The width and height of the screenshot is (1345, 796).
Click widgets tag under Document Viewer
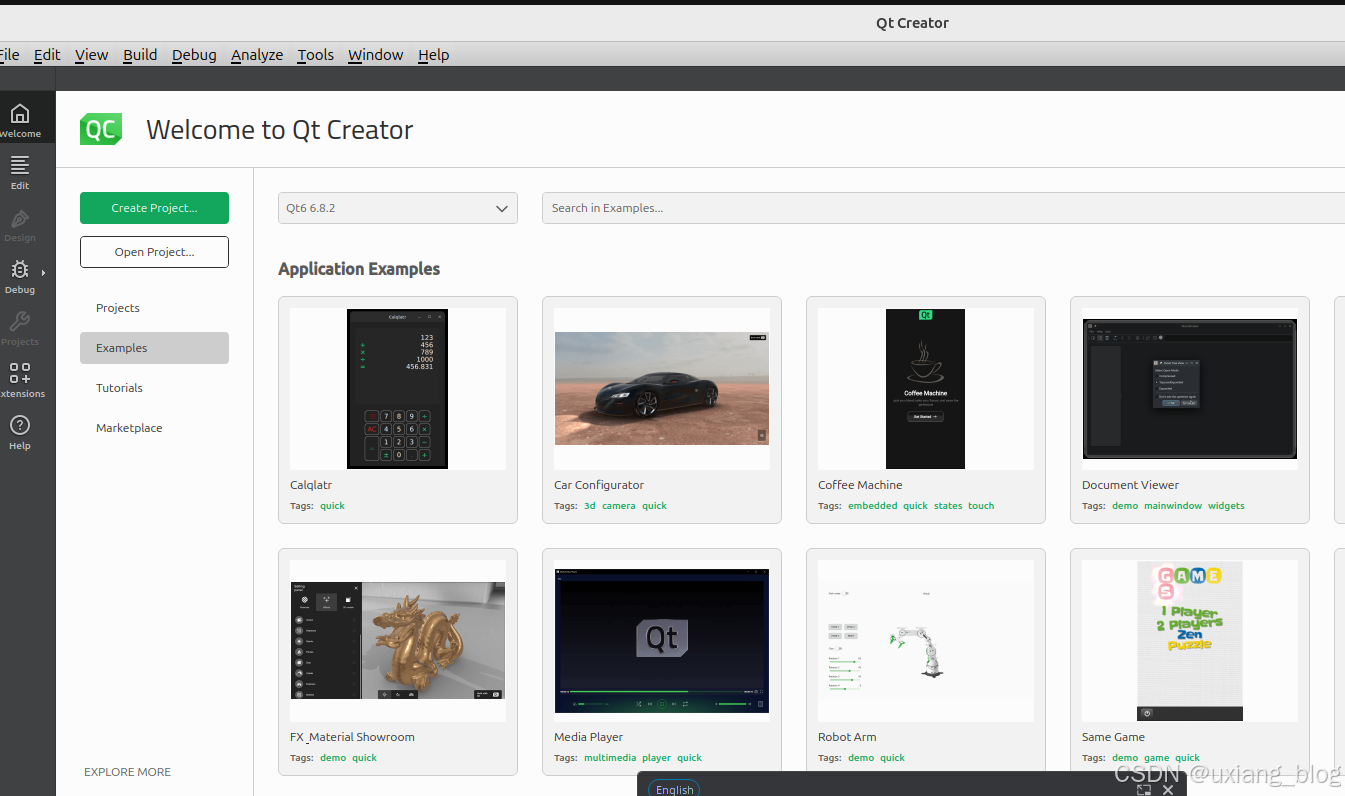click(1226, 506)
